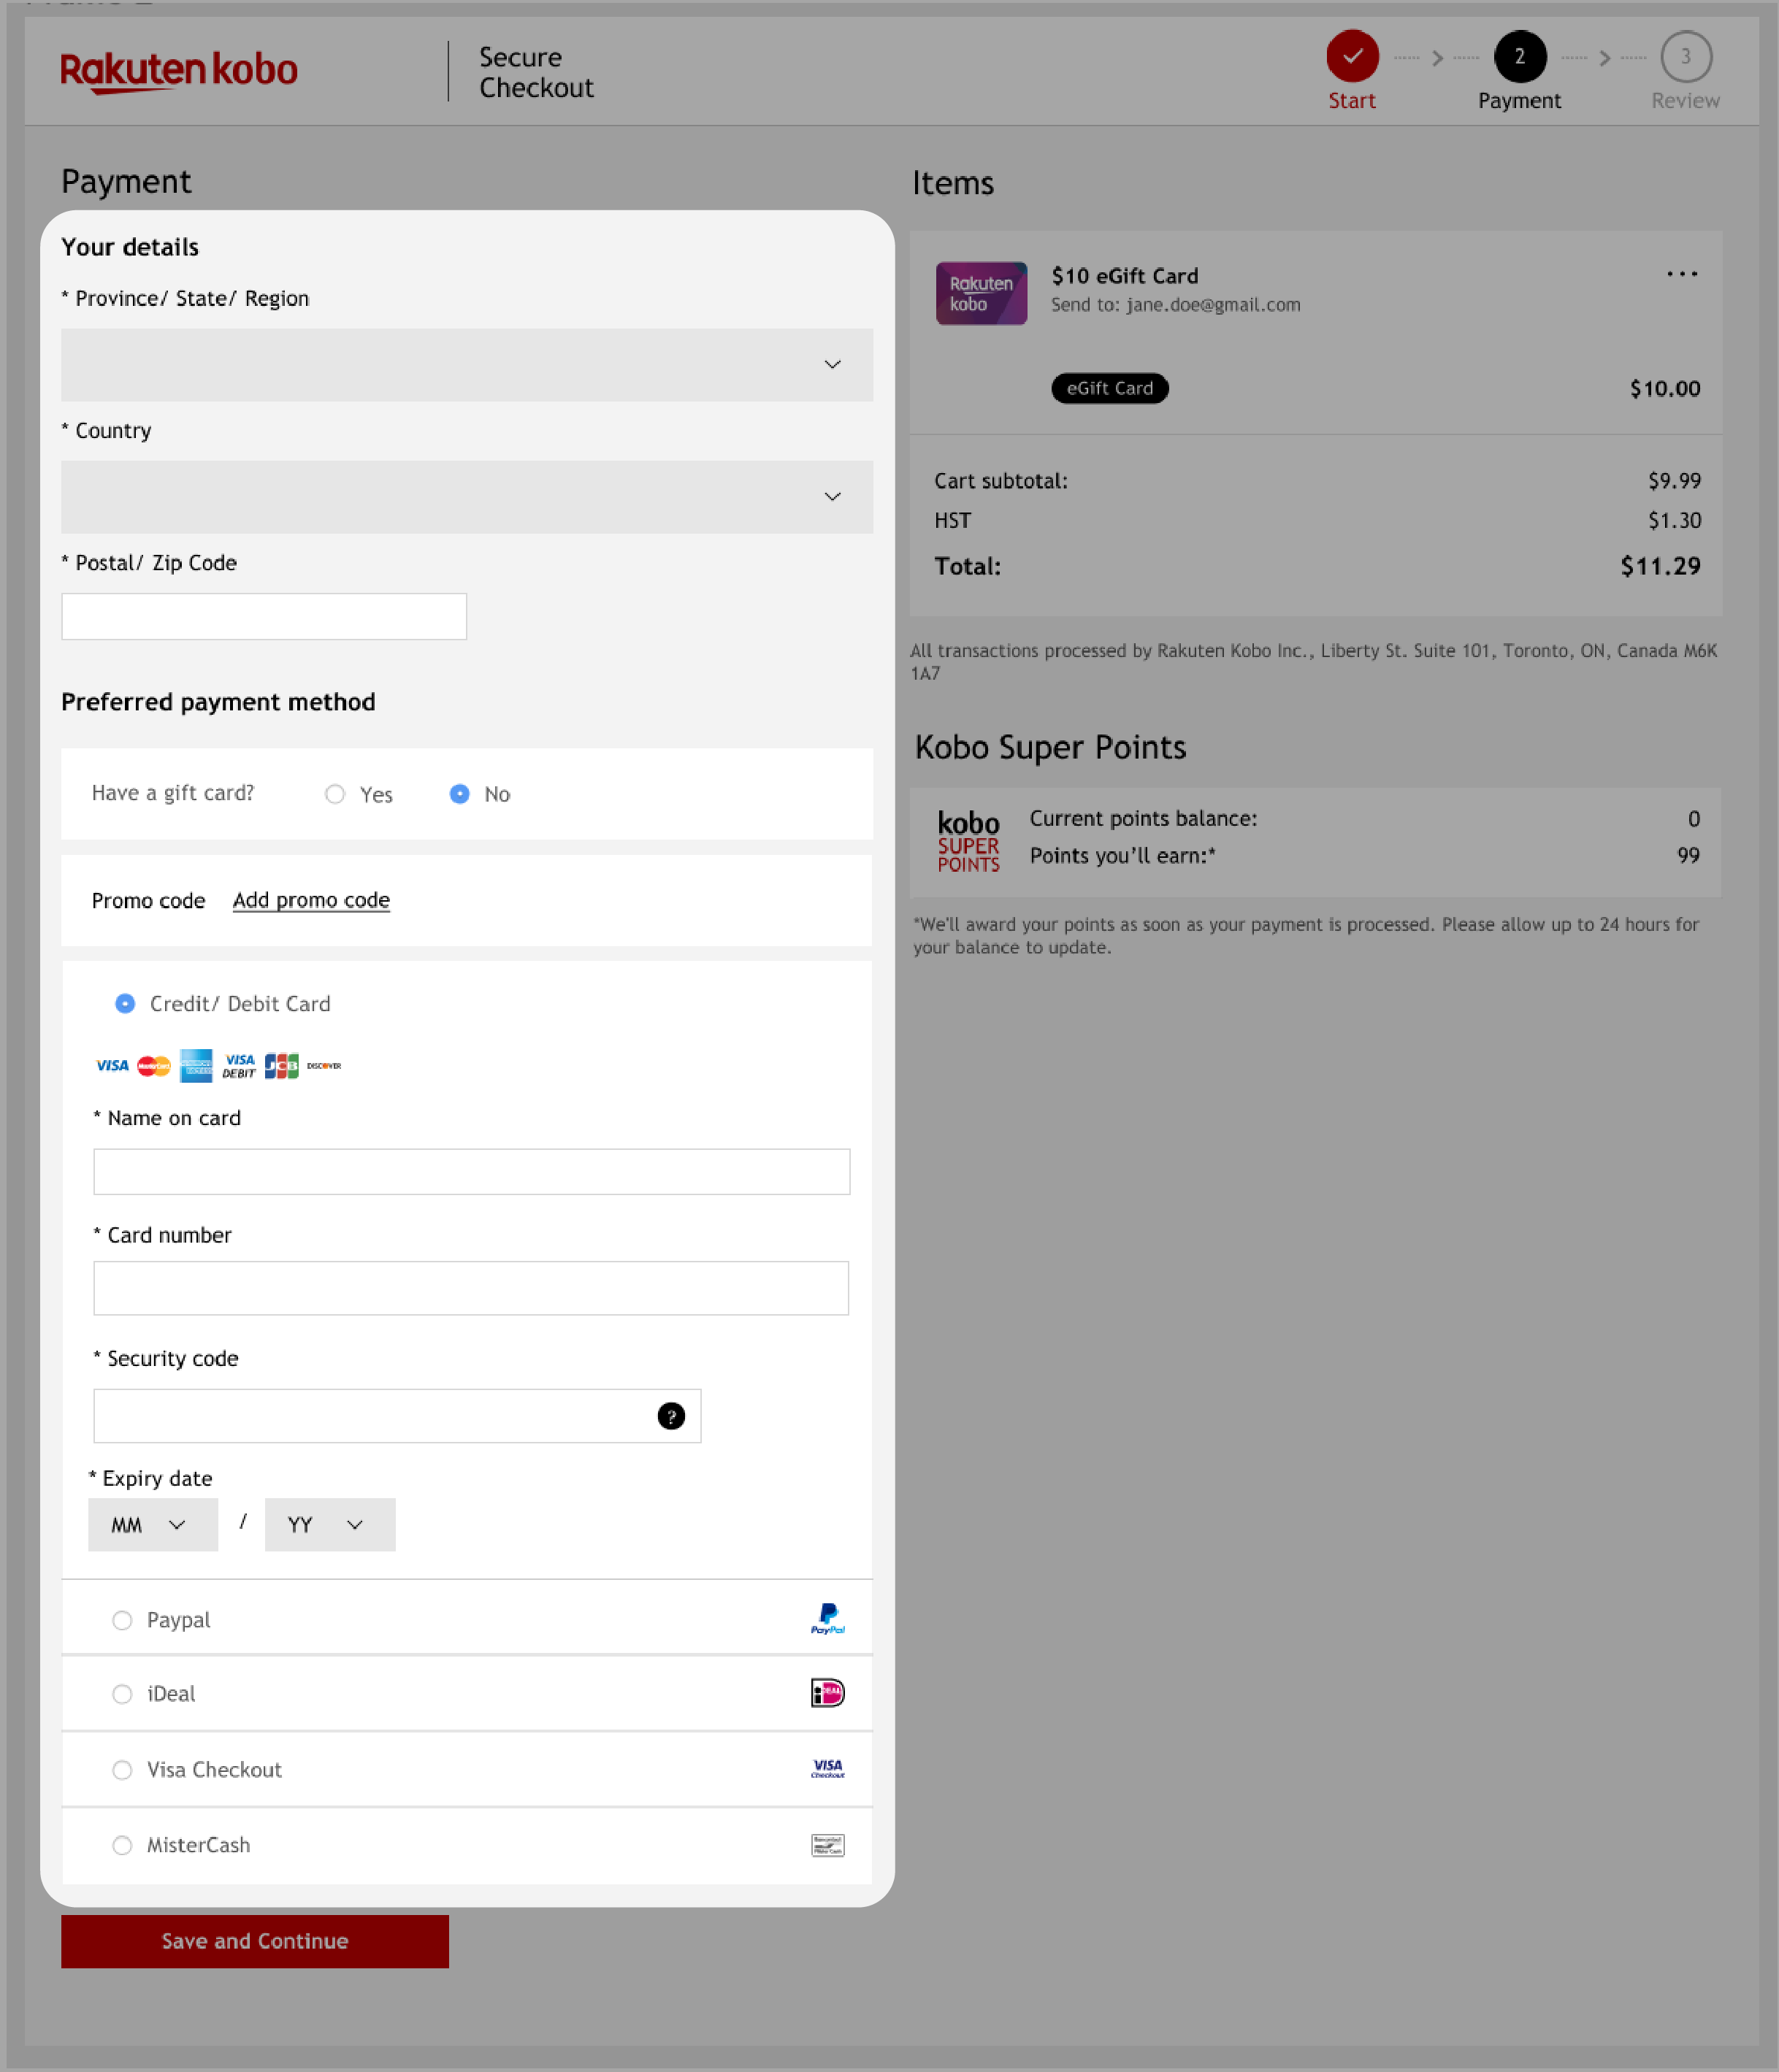Click the iDeal payment icon
Image resolution: width=1779 pixels, height=2072 pixels.
[825, 1692]
